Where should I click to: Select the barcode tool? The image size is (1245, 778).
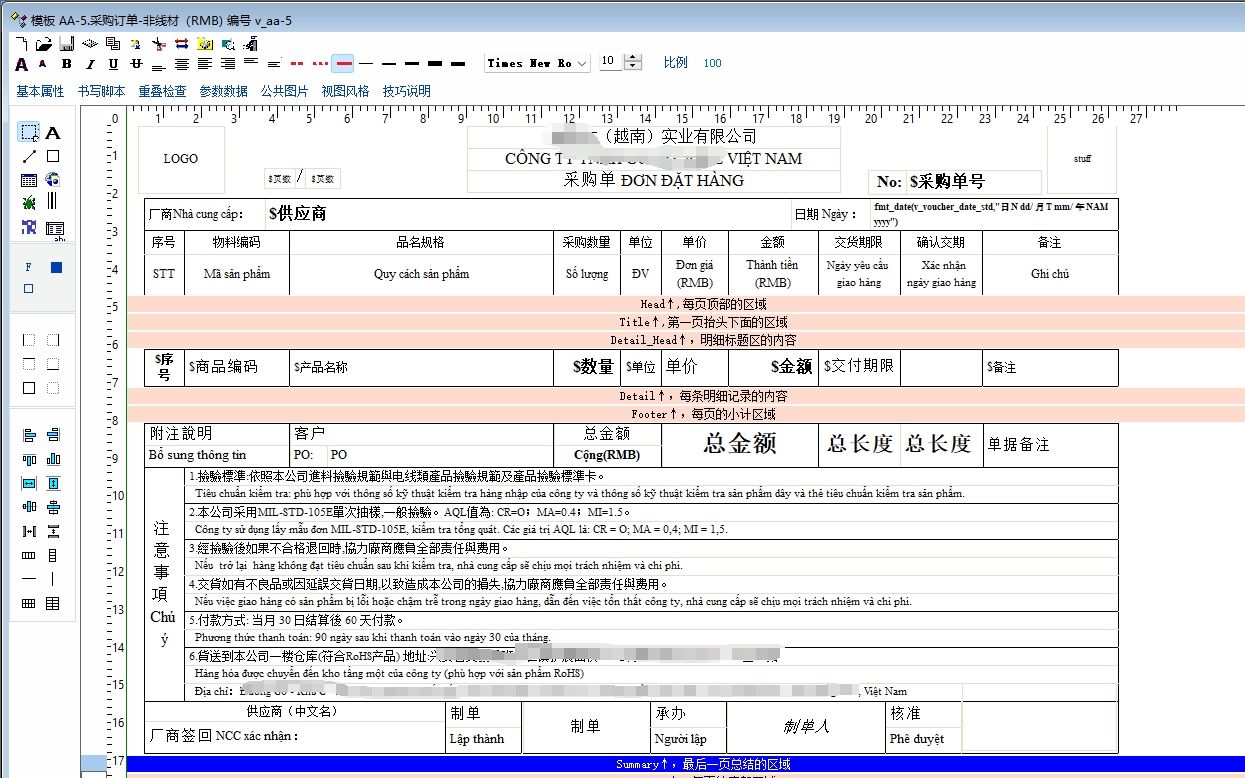pos(53,203)
